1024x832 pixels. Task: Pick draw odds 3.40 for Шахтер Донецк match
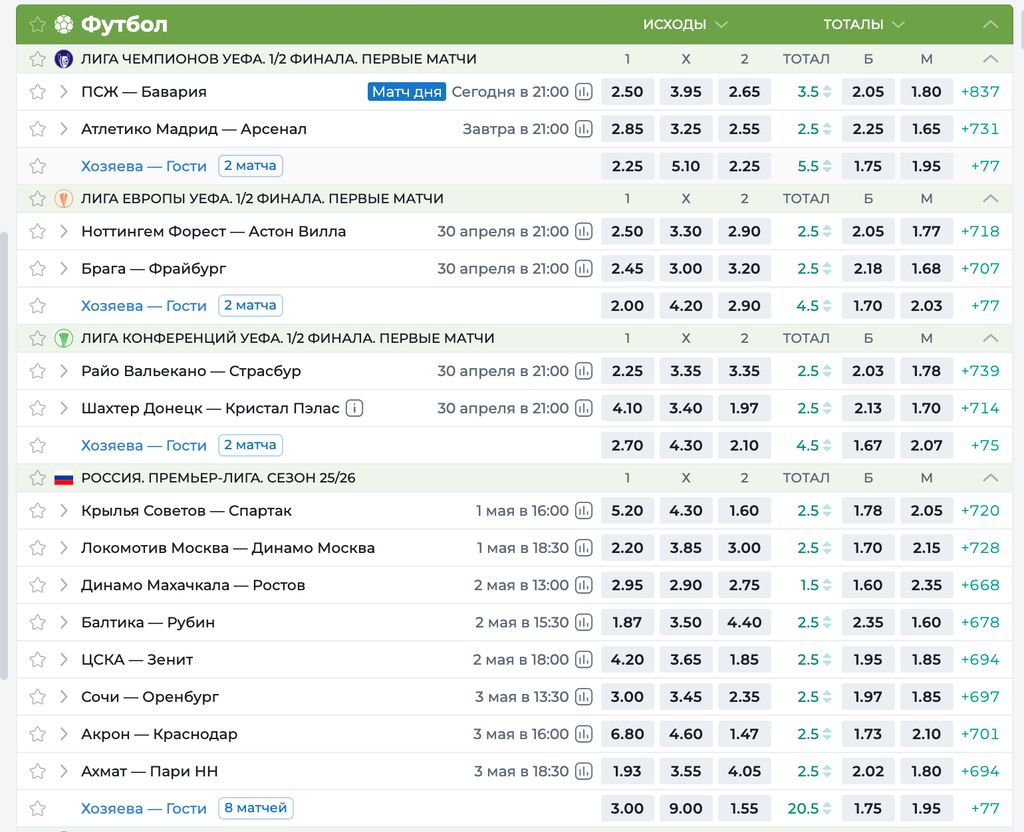(x=686, y=409)
